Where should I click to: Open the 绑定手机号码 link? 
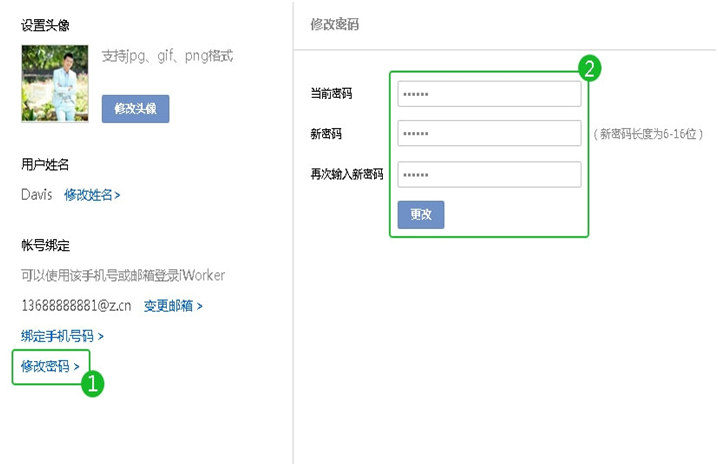(x=62, y=336)
